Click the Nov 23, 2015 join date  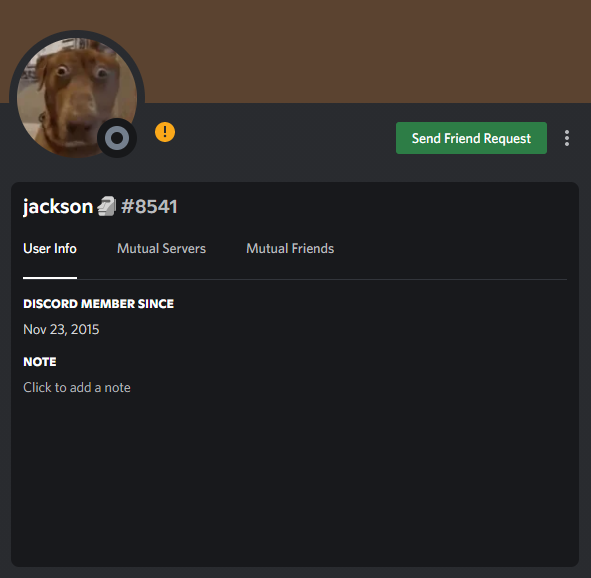click(61, 329)
